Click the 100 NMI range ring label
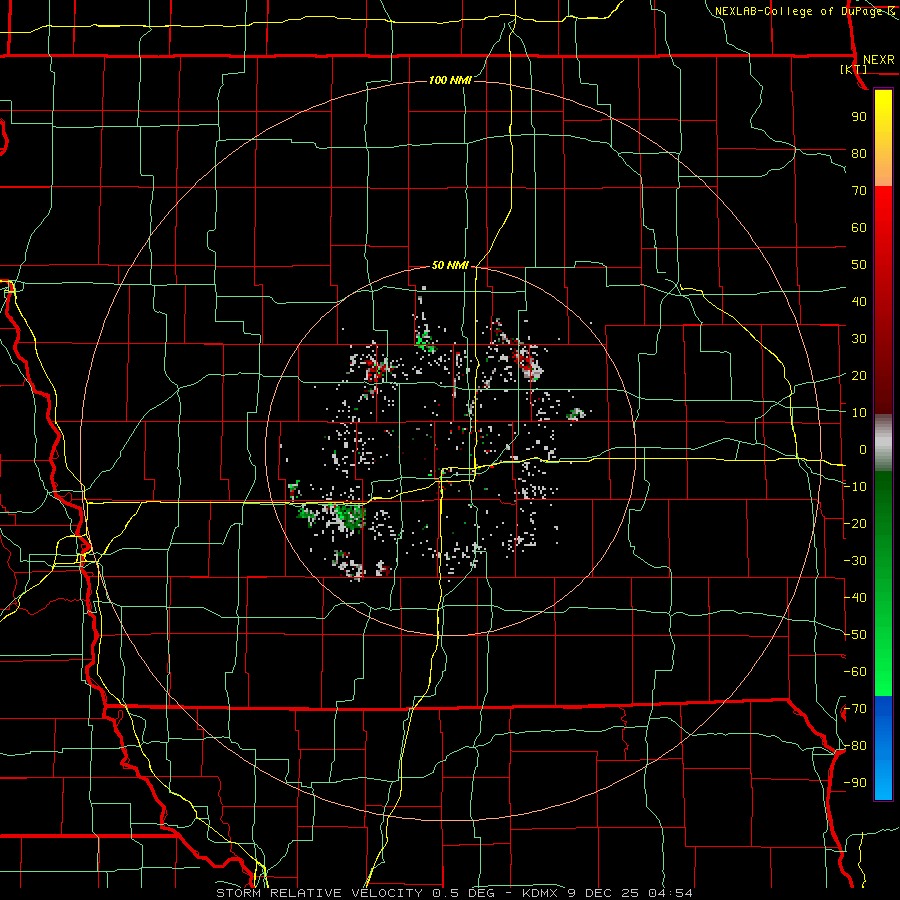This screenshot has height=900, width=900. 451,80
